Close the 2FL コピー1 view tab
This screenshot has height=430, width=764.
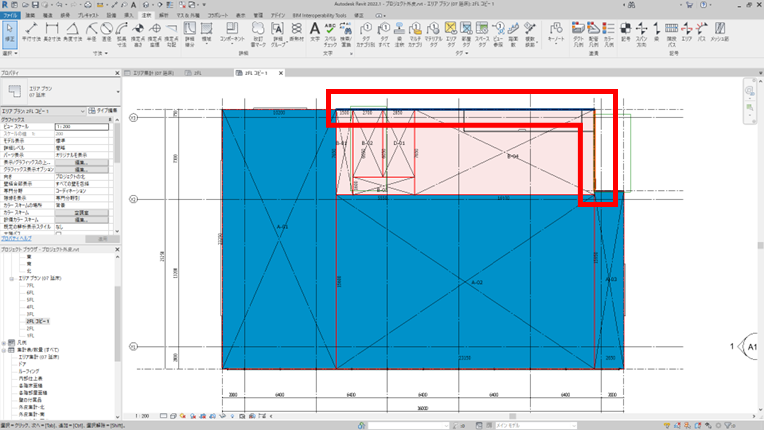(x=281, y=73)
